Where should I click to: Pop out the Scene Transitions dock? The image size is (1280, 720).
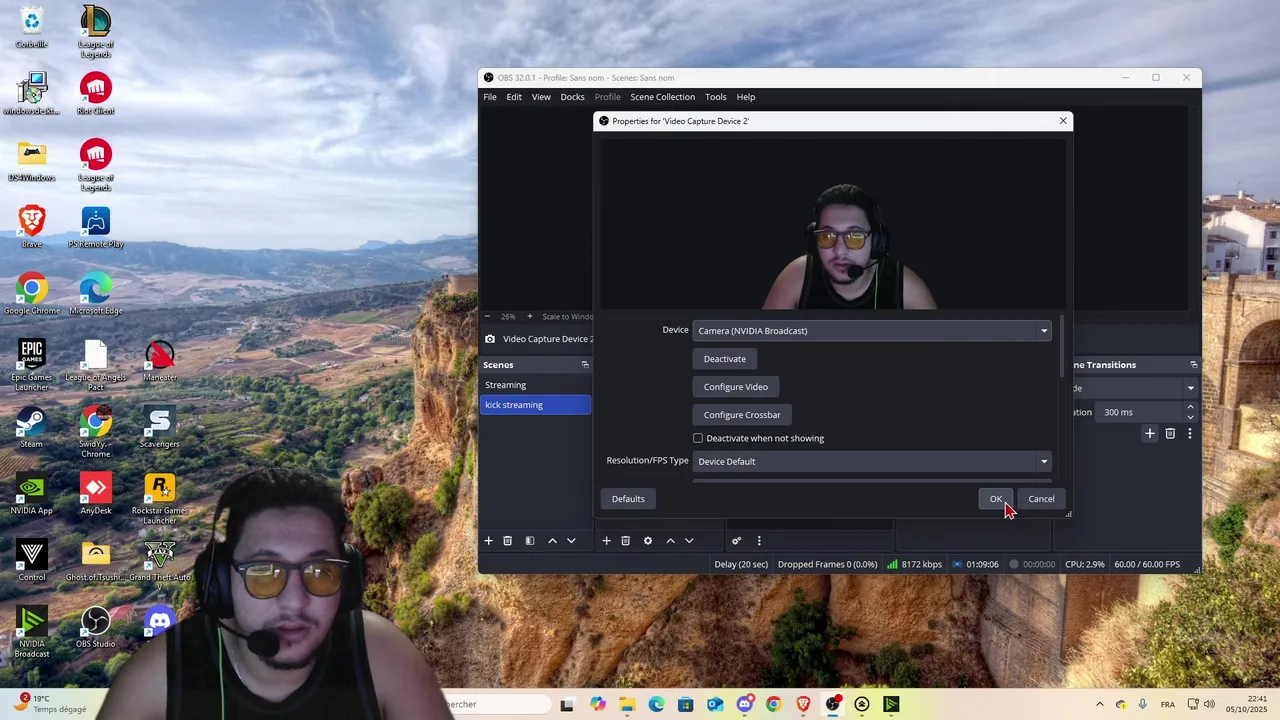(x=1193, y=365)
